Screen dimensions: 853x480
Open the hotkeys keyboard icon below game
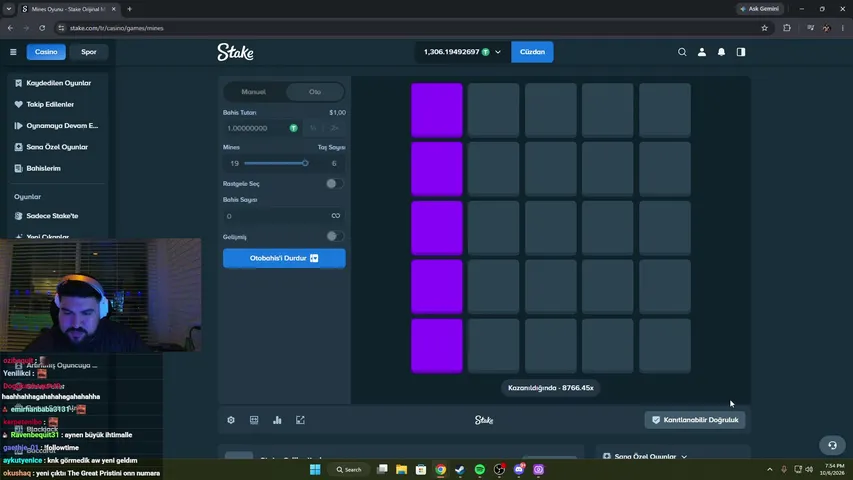pyautogui.click(x=254, y=420)
